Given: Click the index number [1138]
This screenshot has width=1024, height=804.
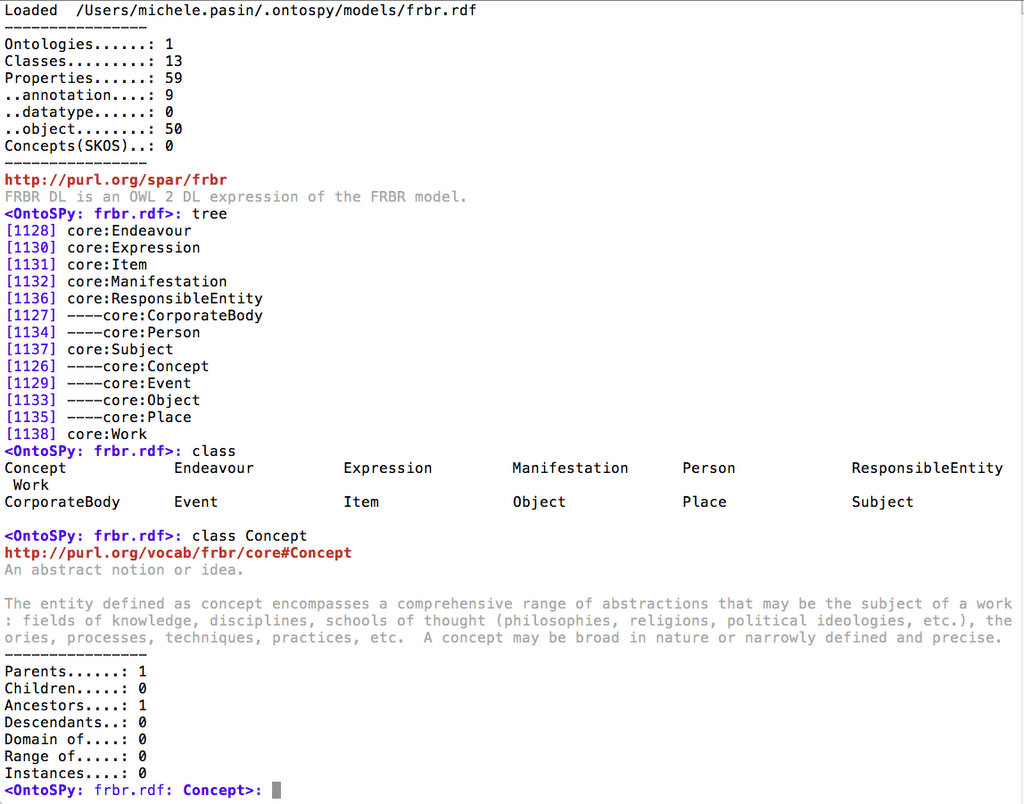Looking at the screenshot, I should [x=31, y=434].
